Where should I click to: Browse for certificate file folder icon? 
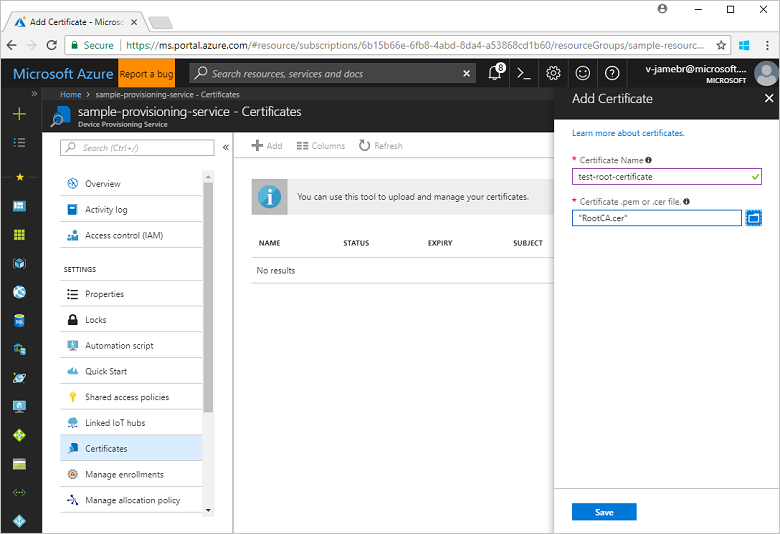pyautogui.click(x=753, y=218)
